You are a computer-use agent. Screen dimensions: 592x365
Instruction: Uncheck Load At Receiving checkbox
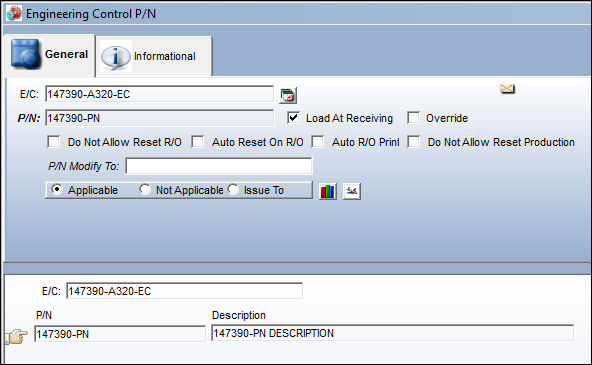click(x=293, y=118)
